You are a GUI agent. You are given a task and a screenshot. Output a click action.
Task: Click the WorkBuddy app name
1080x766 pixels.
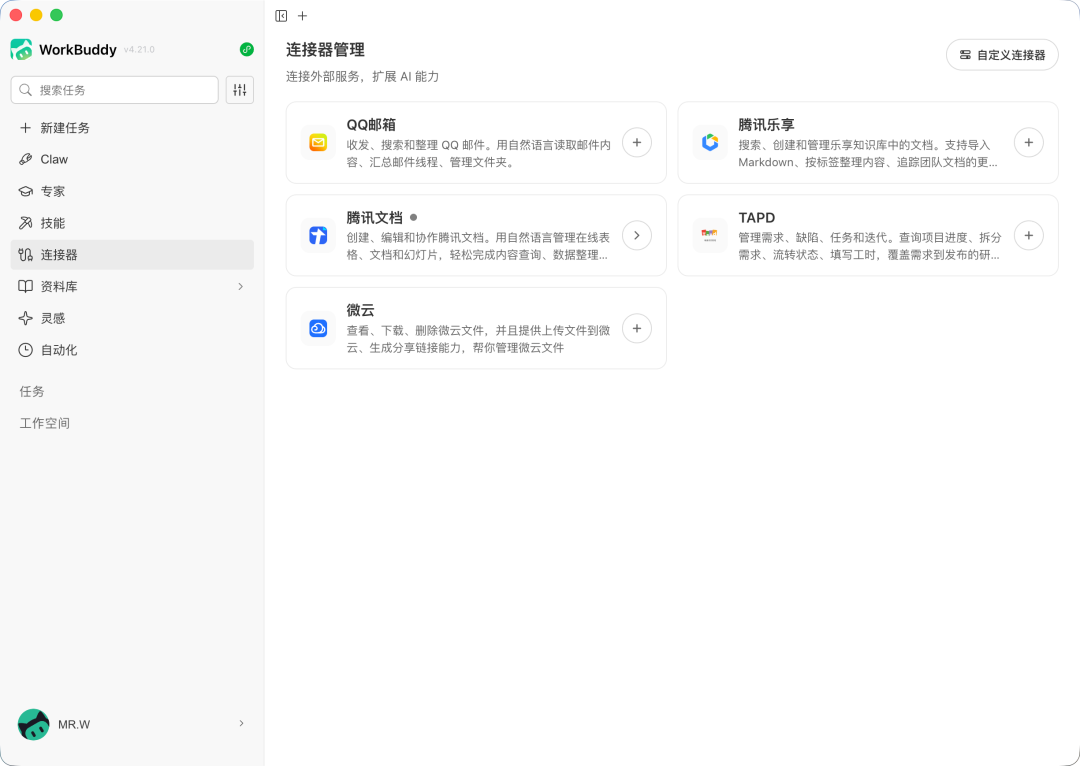tap(78, 50)
